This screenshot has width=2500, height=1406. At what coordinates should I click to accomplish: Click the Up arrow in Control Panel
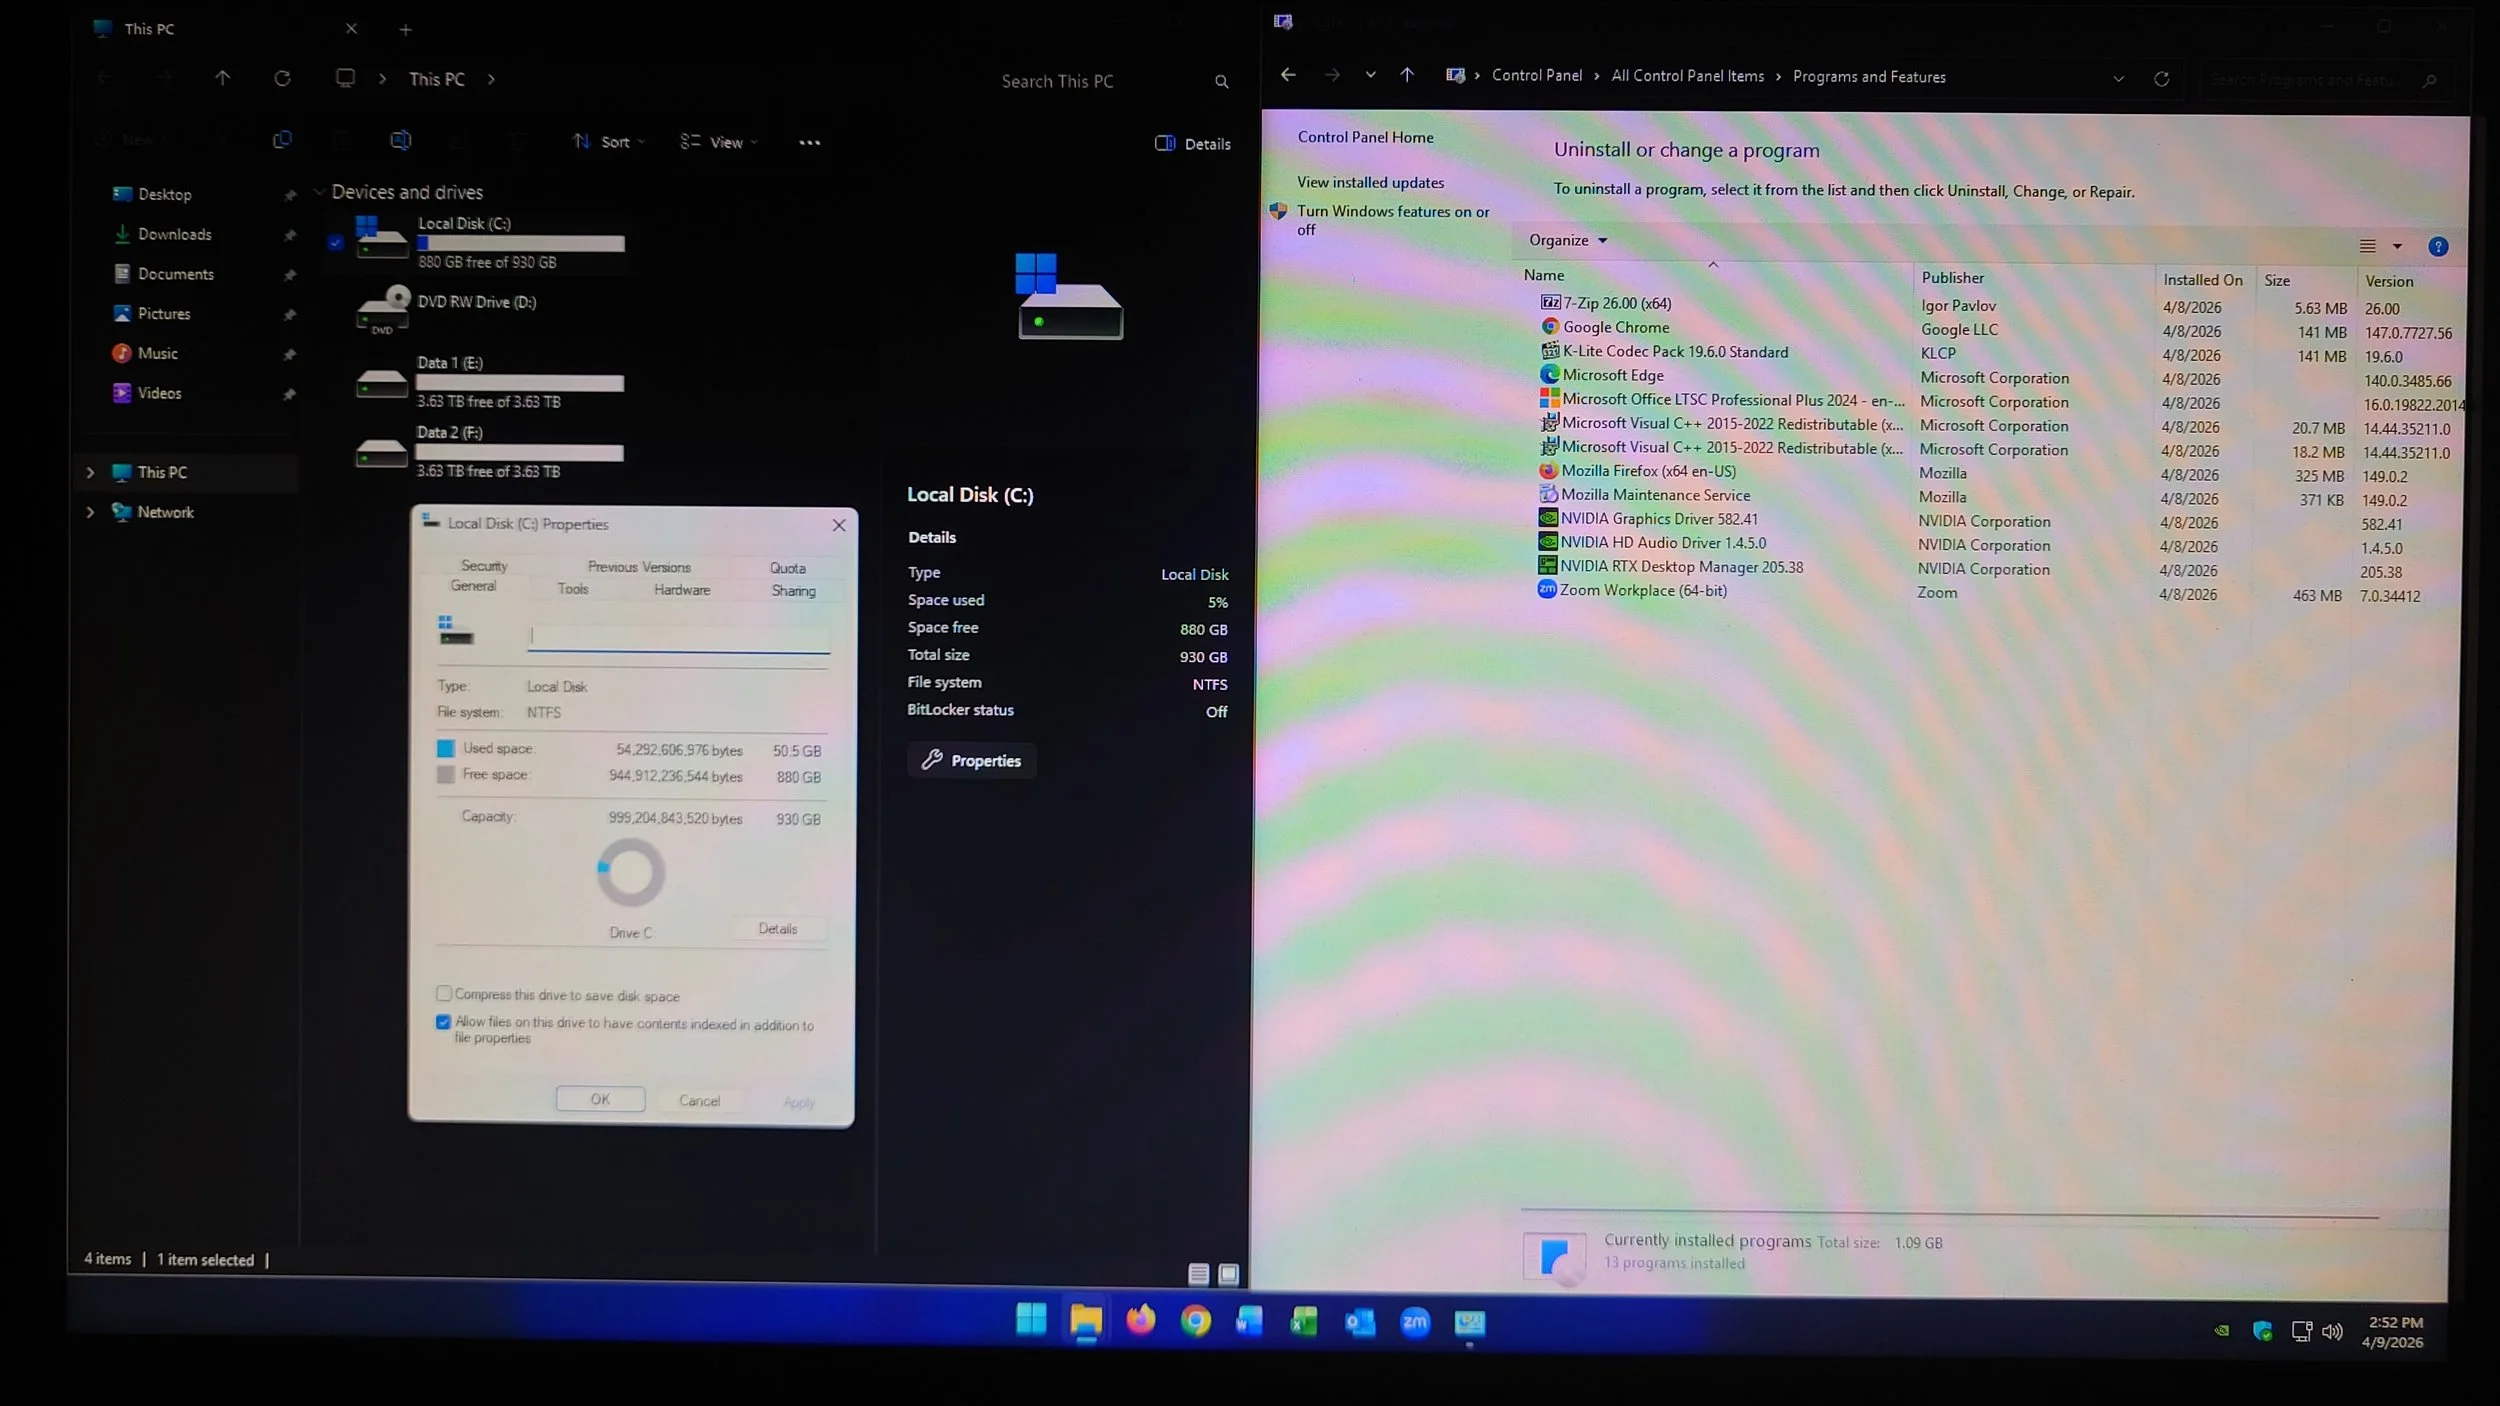point(1407,75)
